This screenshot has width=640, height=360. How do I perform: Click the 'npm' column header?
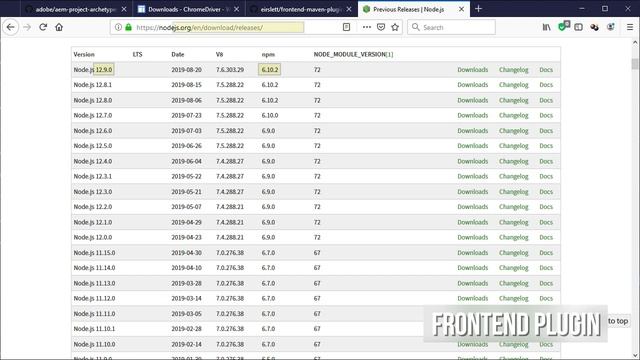click(268, 54)
